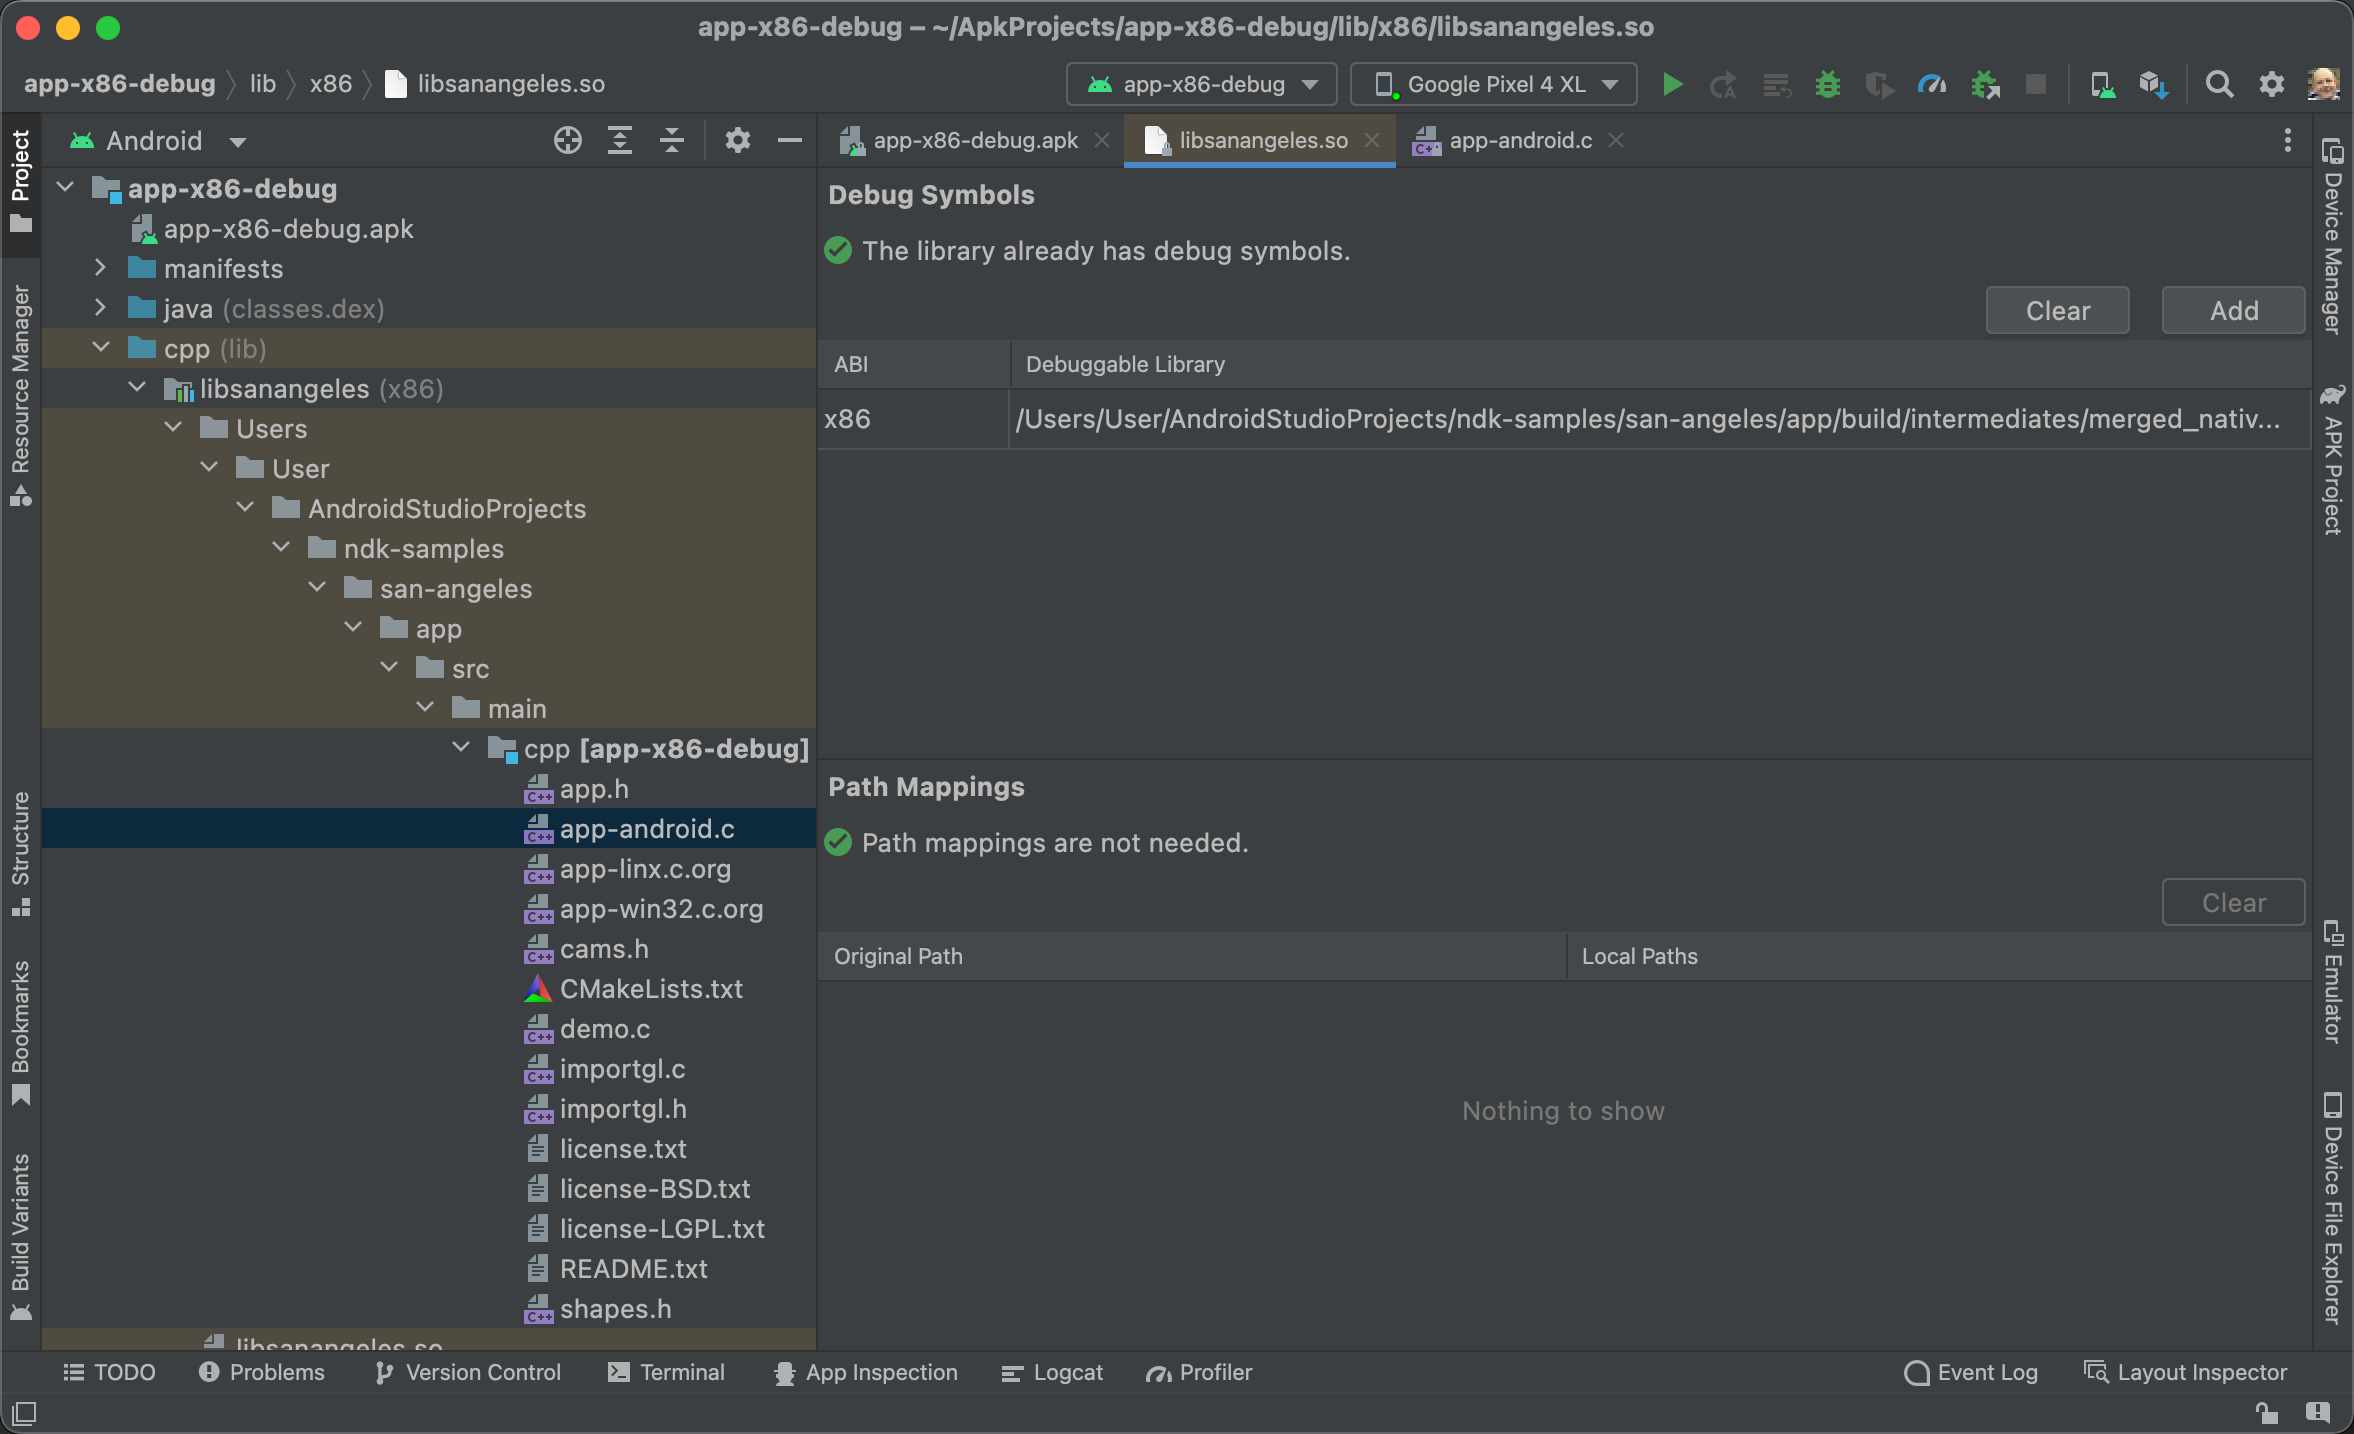This screenshot has height=1434, width=2354.
Task: Select app-x86-debug run configuration dropdown
Action: pyautogui.click(x=1201, y=82)
